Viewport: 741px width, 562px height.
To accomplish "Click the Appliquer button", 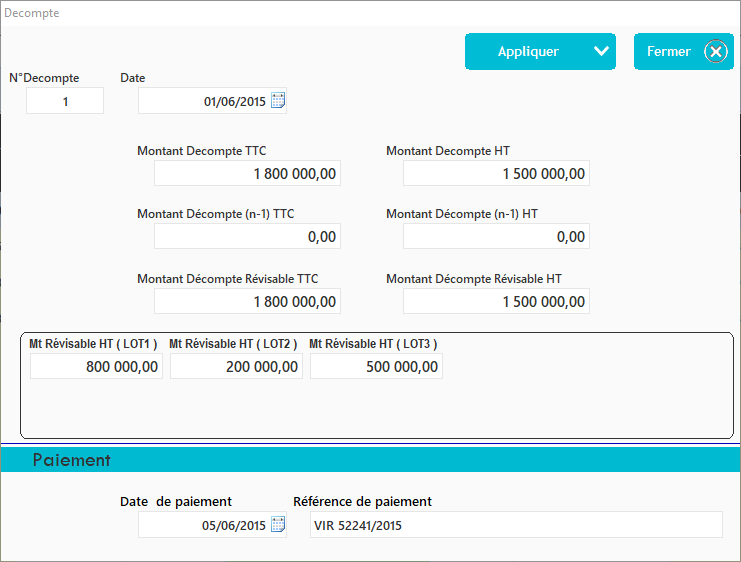I will click(x=528, y=52).
